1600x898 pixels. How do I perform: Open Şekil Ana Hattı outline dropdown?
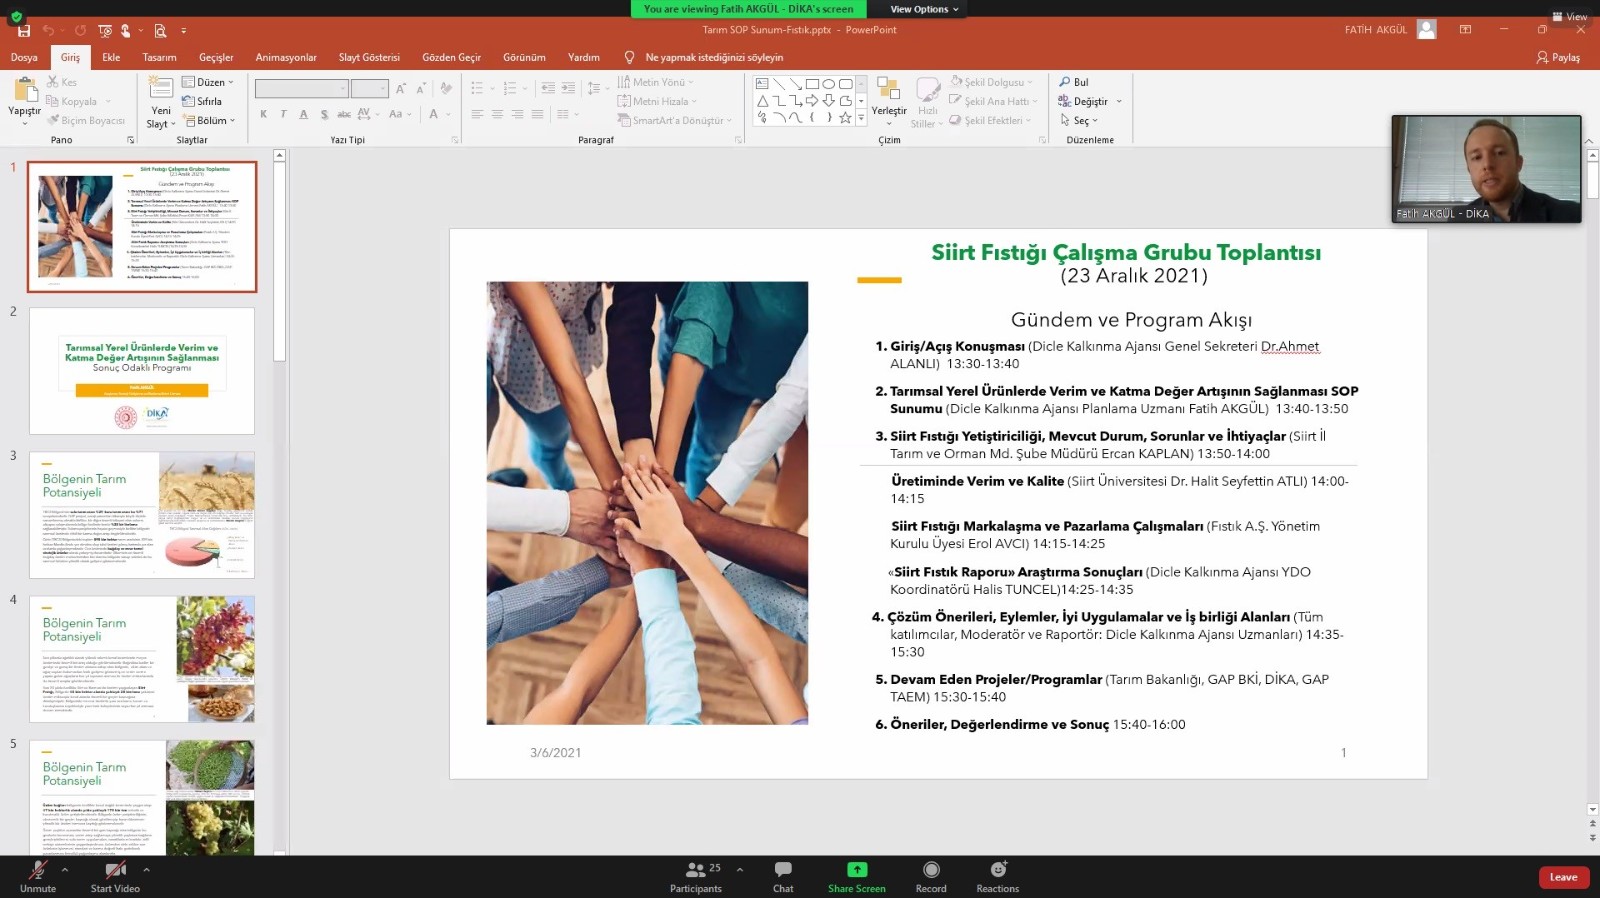pyautogui.click(x=994, y=101)
